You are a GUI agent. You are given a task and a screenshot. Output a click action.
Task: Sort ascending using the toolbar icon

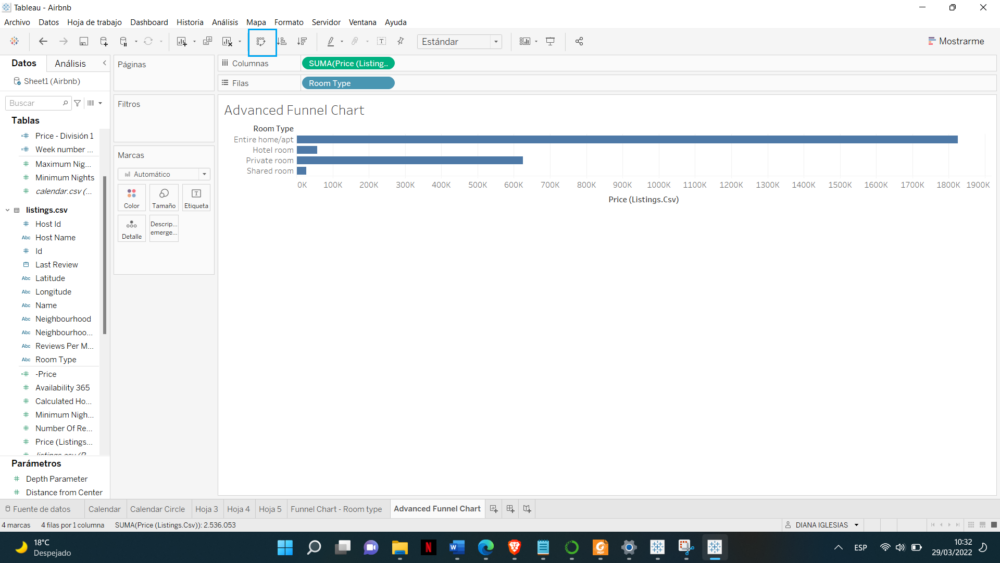(x=282, y=42)
